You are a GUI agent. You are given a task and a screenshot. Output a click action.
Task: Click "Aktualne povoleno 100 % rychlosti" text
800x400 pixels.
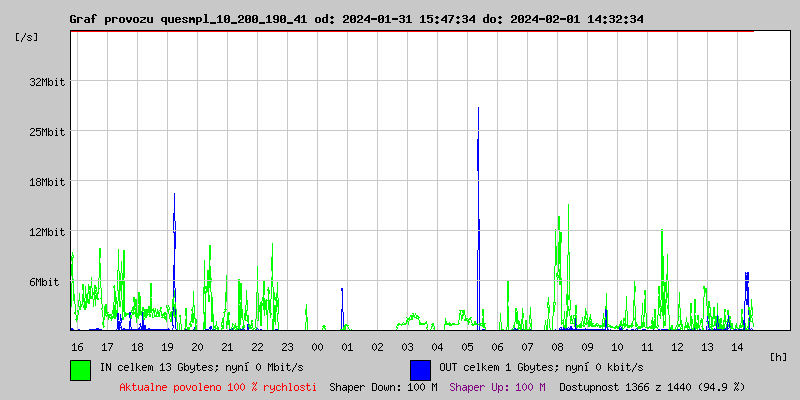click(x=218, y=387)
